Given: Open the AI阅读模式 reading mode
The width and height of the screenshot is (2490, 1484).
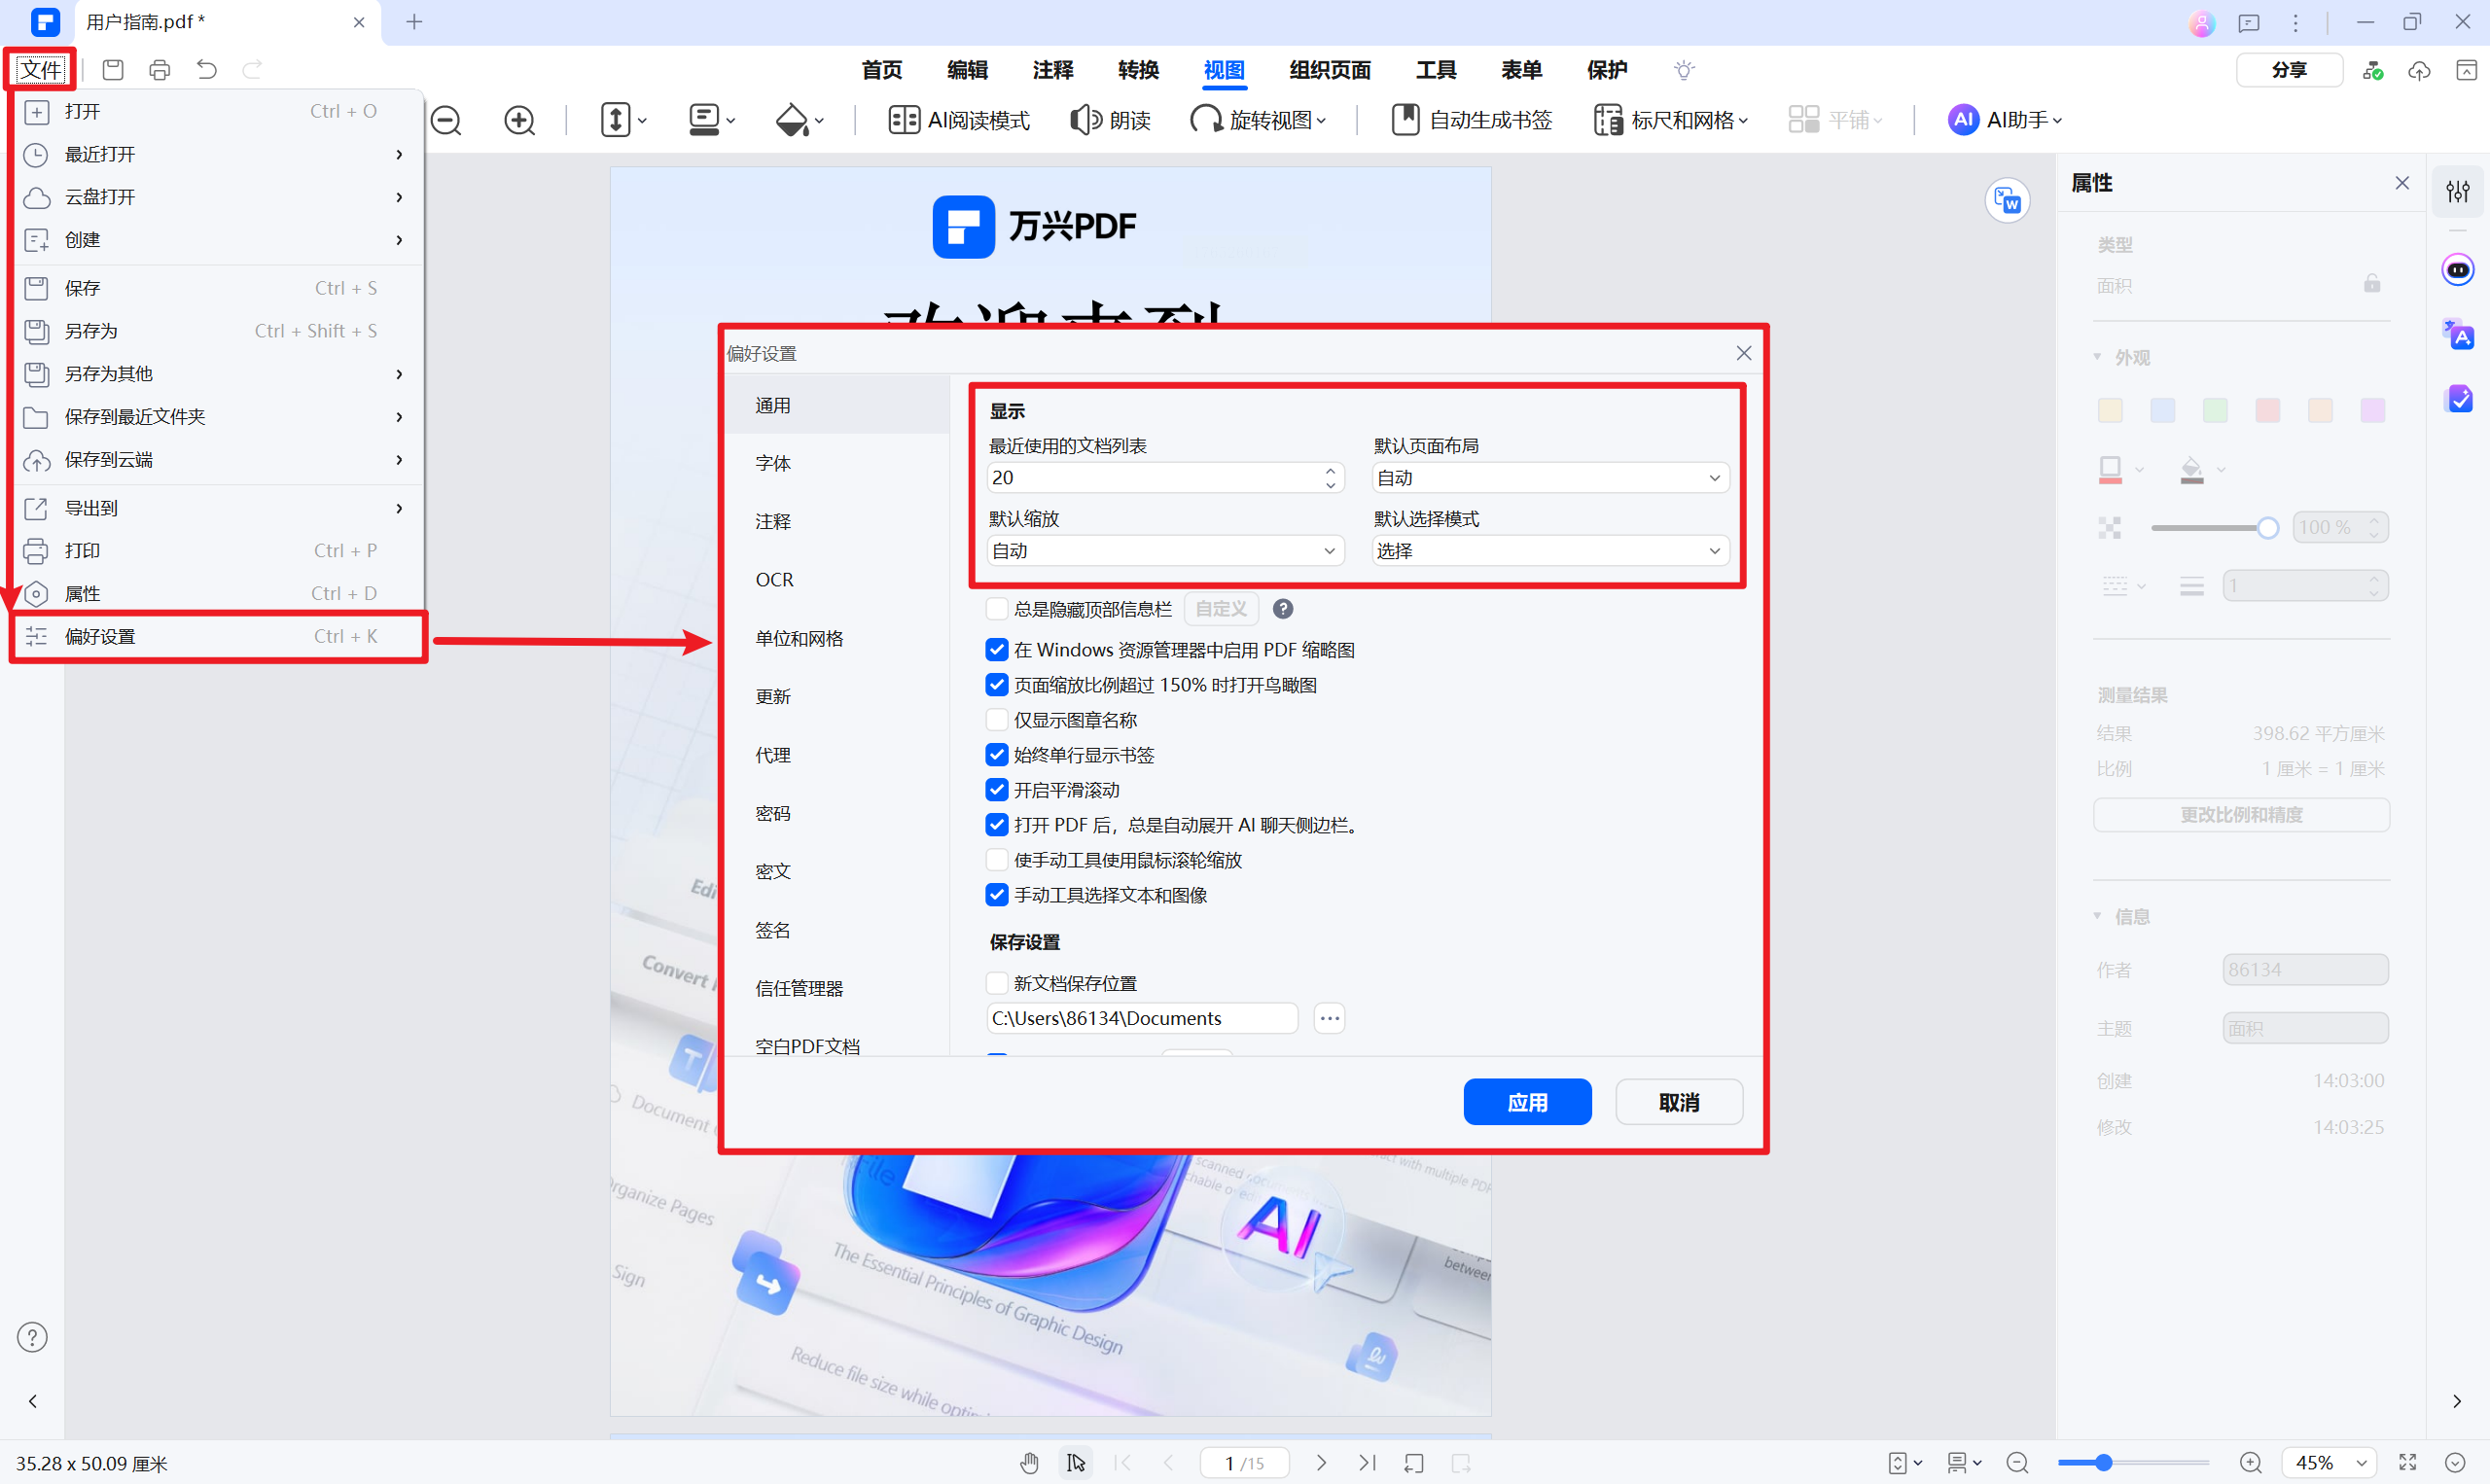Looking at the screenshot, I should click(958, 121).
